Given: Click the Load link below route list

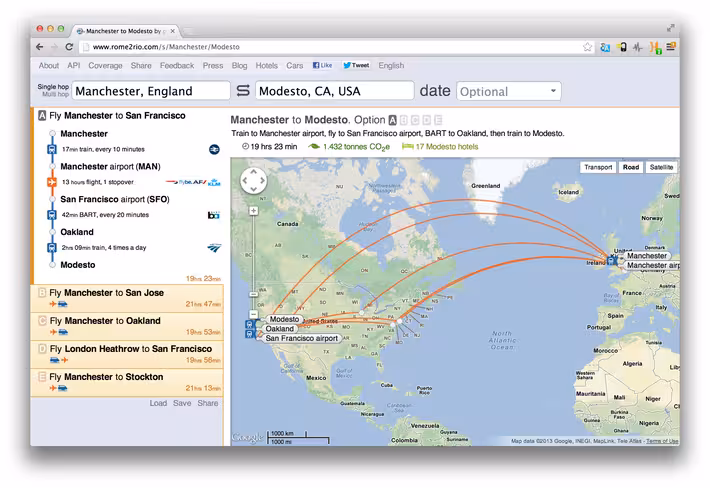Looking at the screenshot, I should [158, 403].
